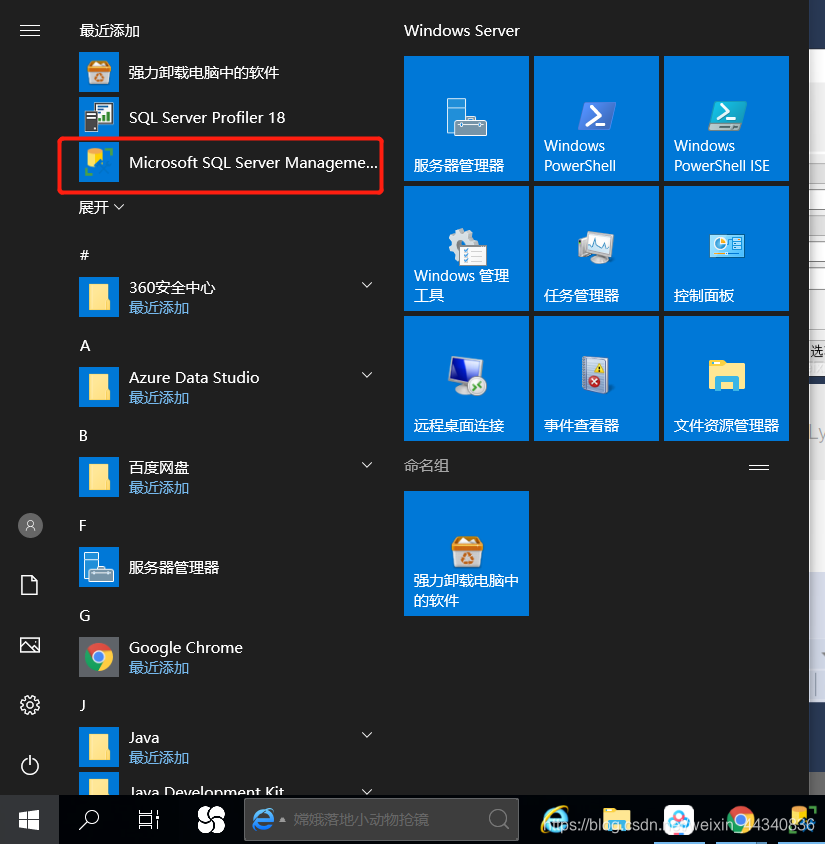This screenshot has height=844, width=825.
Task: Open the 百度网盘 folder icon
Action: (x=99, y=477)
